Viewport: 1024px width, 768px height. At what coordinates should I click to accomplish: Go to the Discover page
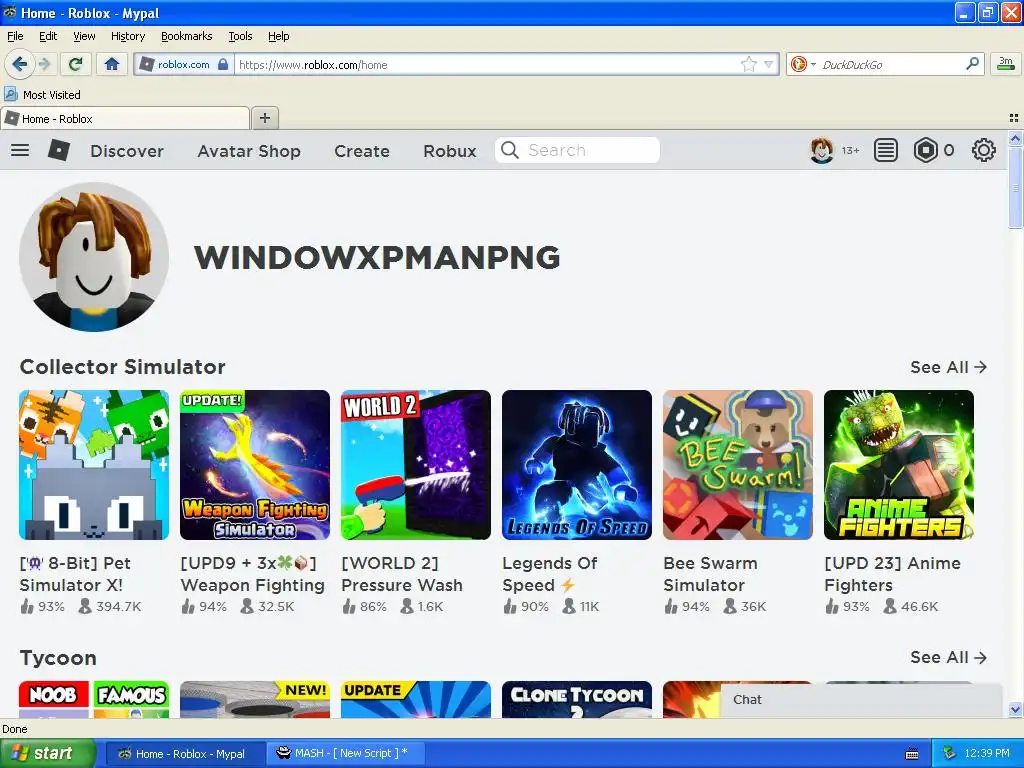[x=127, y=151]
